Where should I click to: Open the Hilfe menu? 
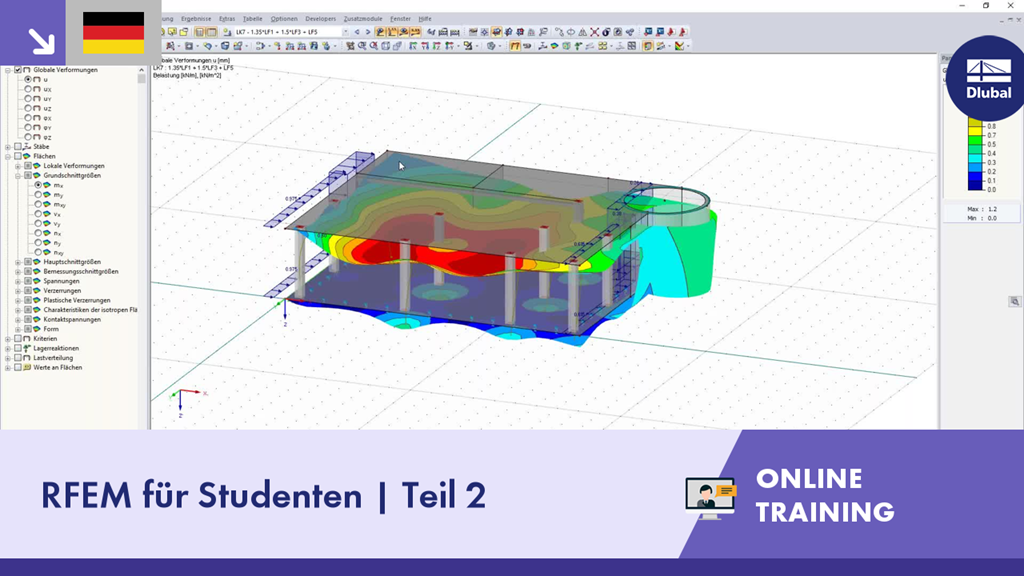point(424,19)
